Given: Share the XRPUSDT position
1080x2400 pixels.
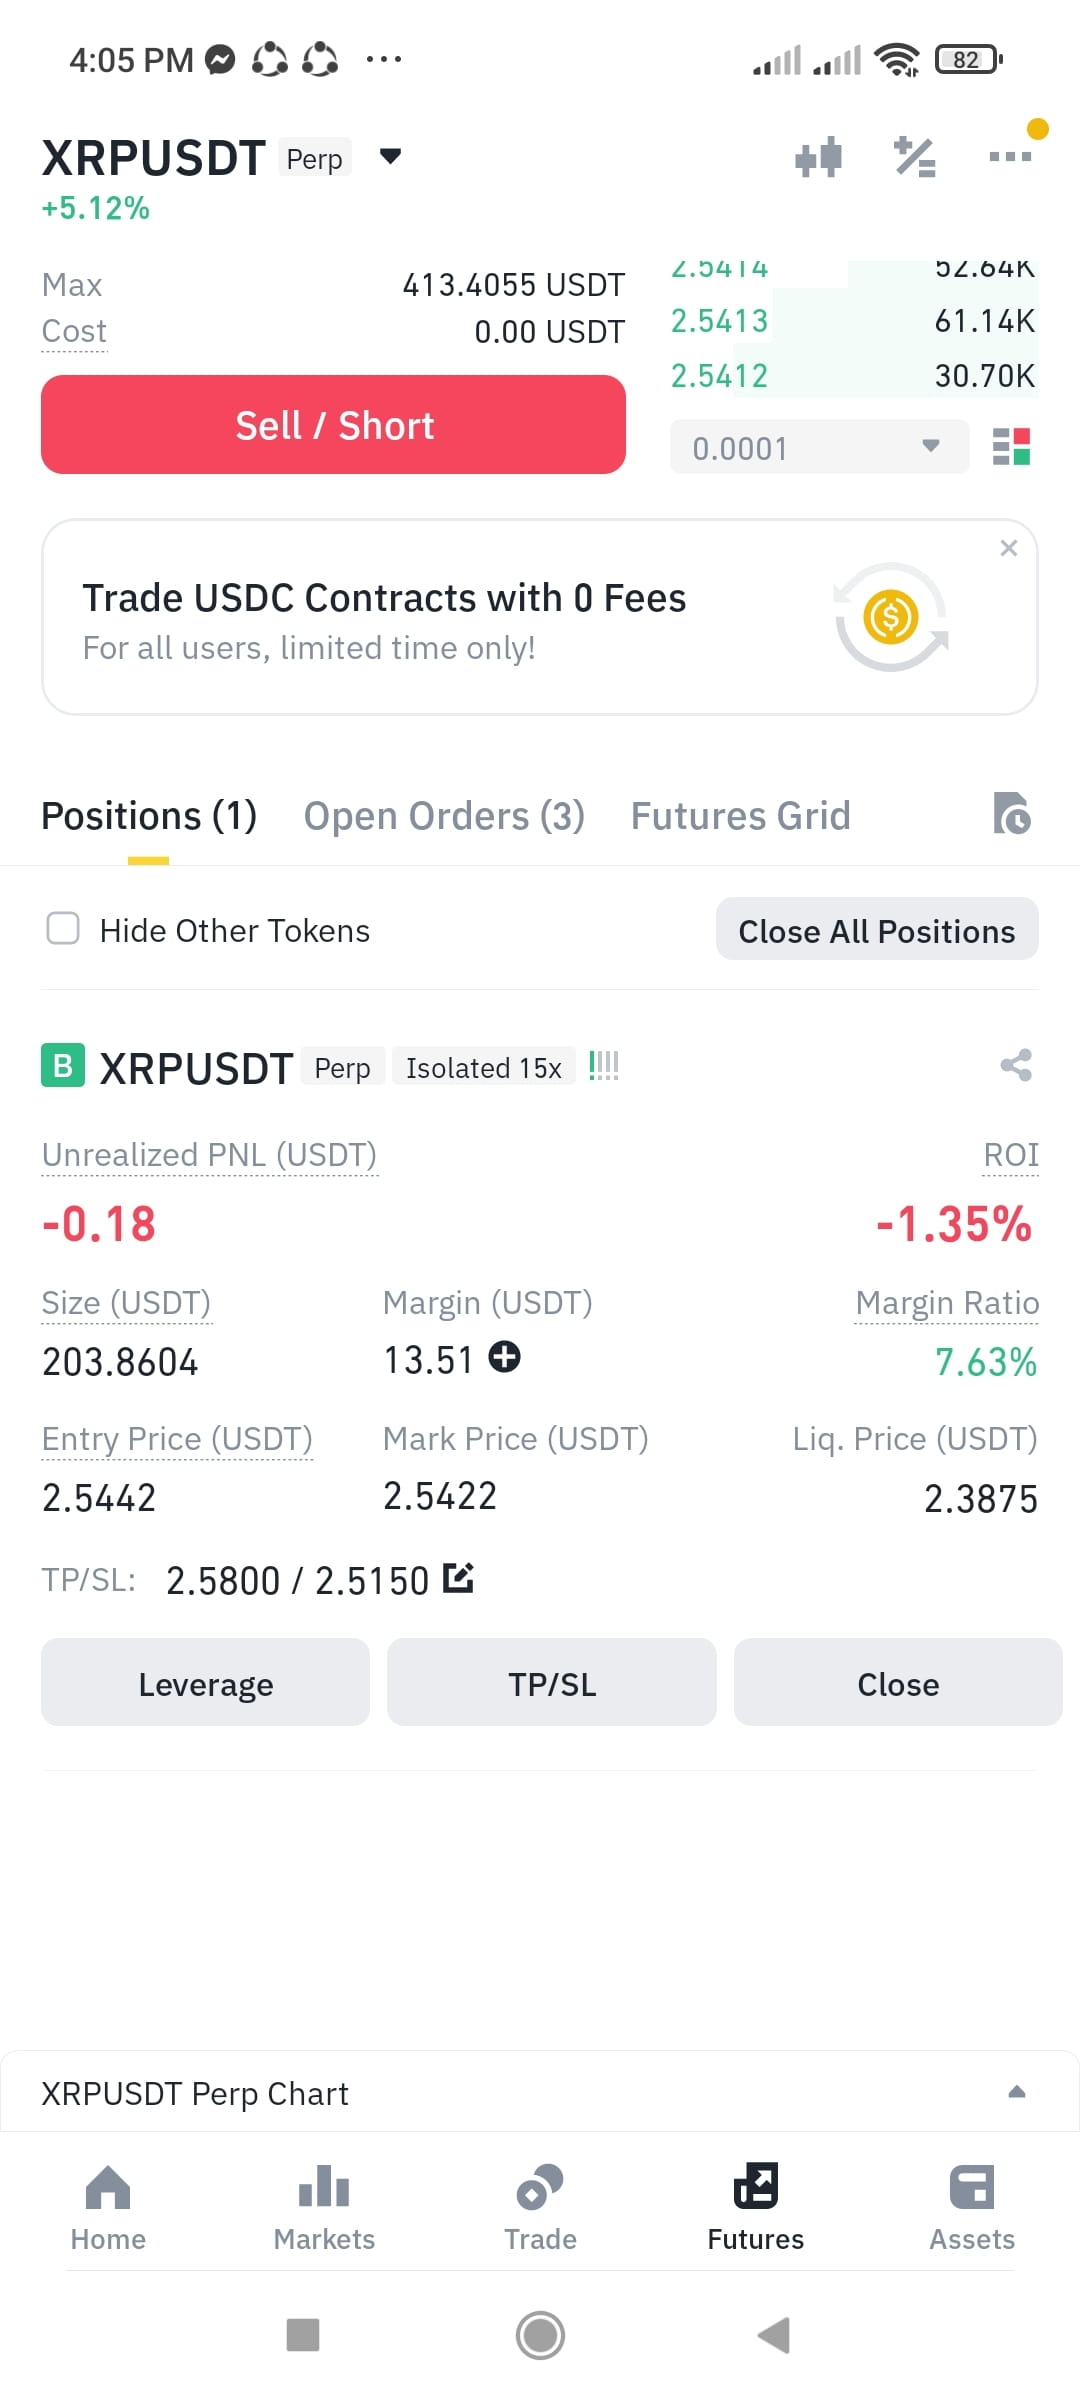Looking at the screenshot, I should click(x=1016, y=1065).
